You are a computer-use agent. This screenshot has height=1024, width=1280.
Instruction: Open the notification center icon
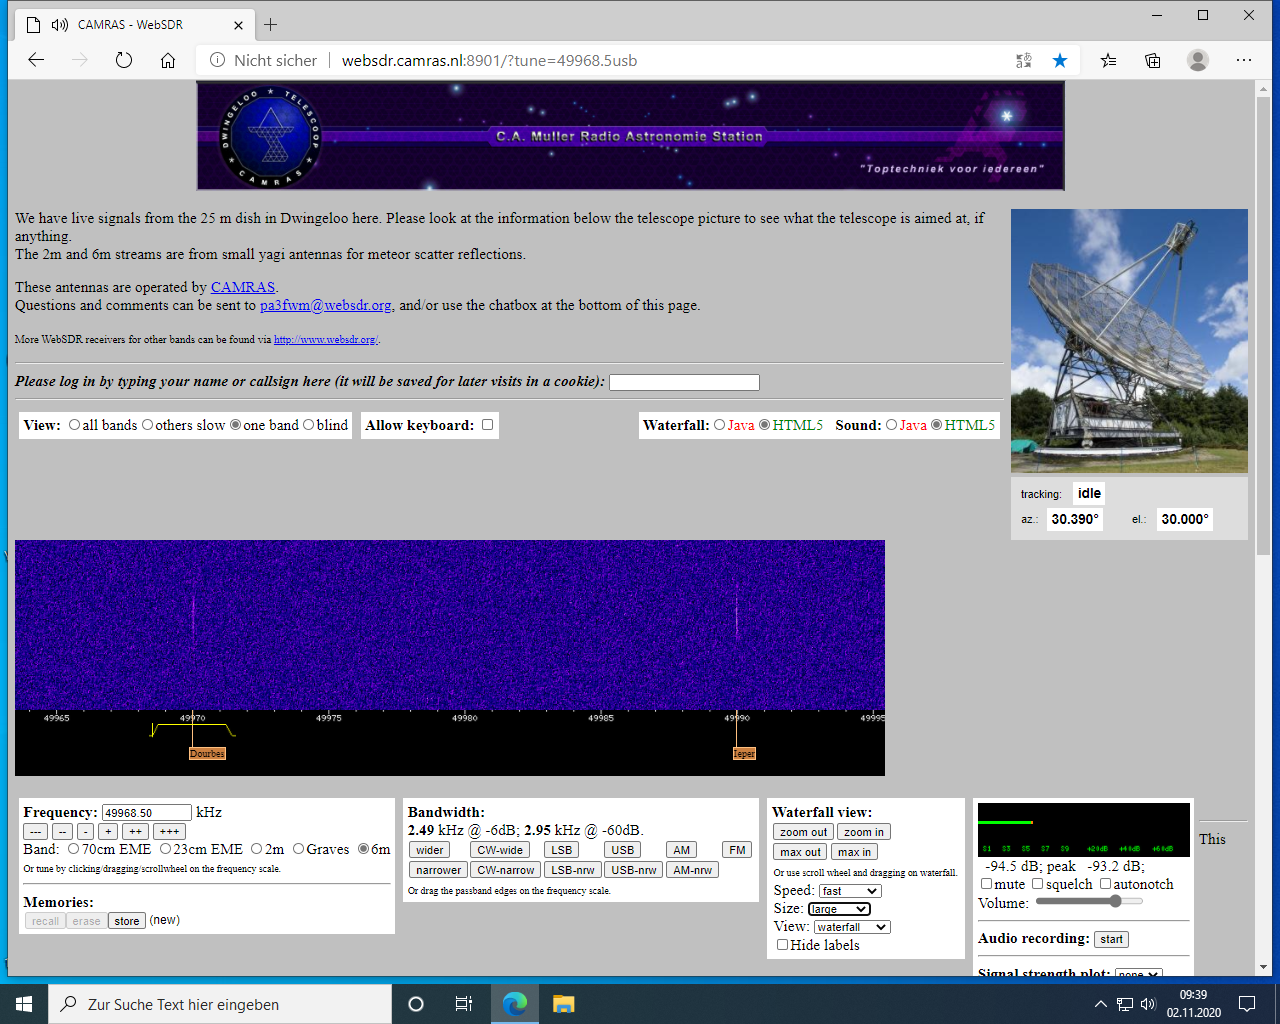pos(1247,1004)
